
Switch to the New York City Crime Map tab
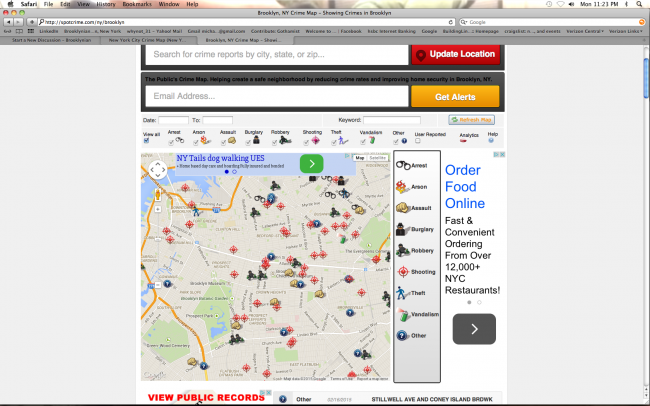147,40
